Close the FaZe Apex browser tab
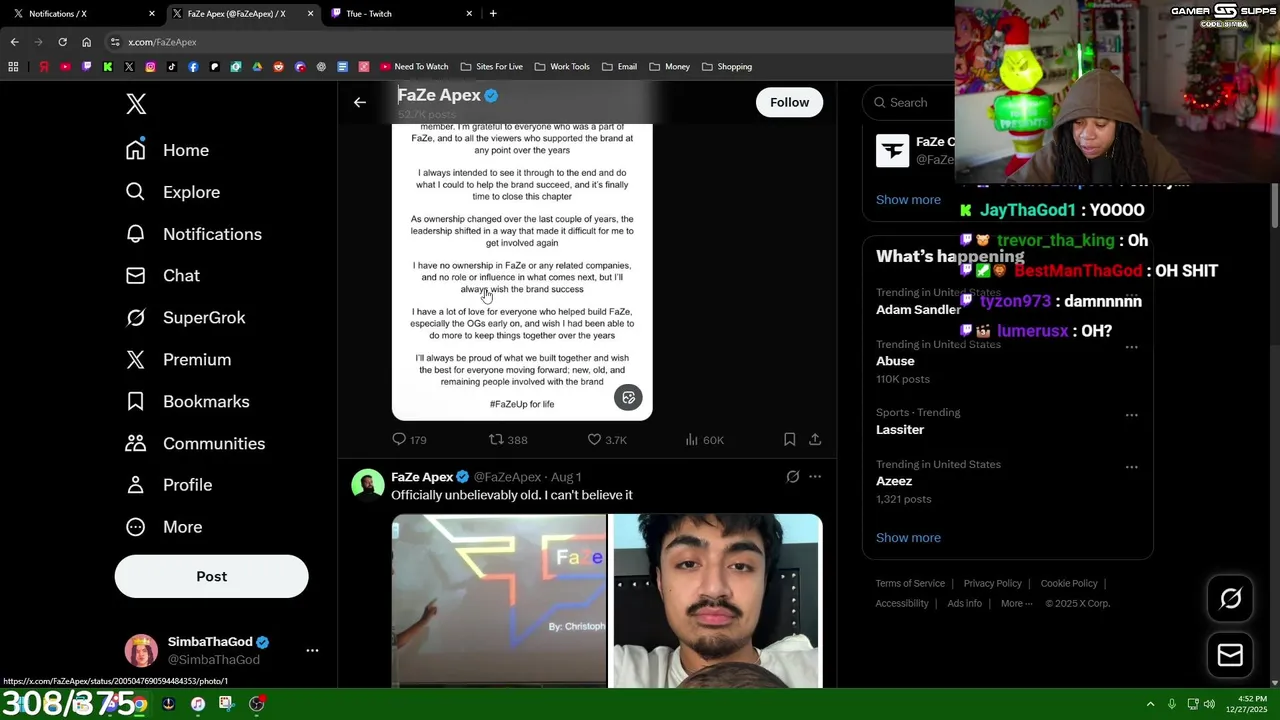This screenshot has width=1280, height=720. click(310, 14)
